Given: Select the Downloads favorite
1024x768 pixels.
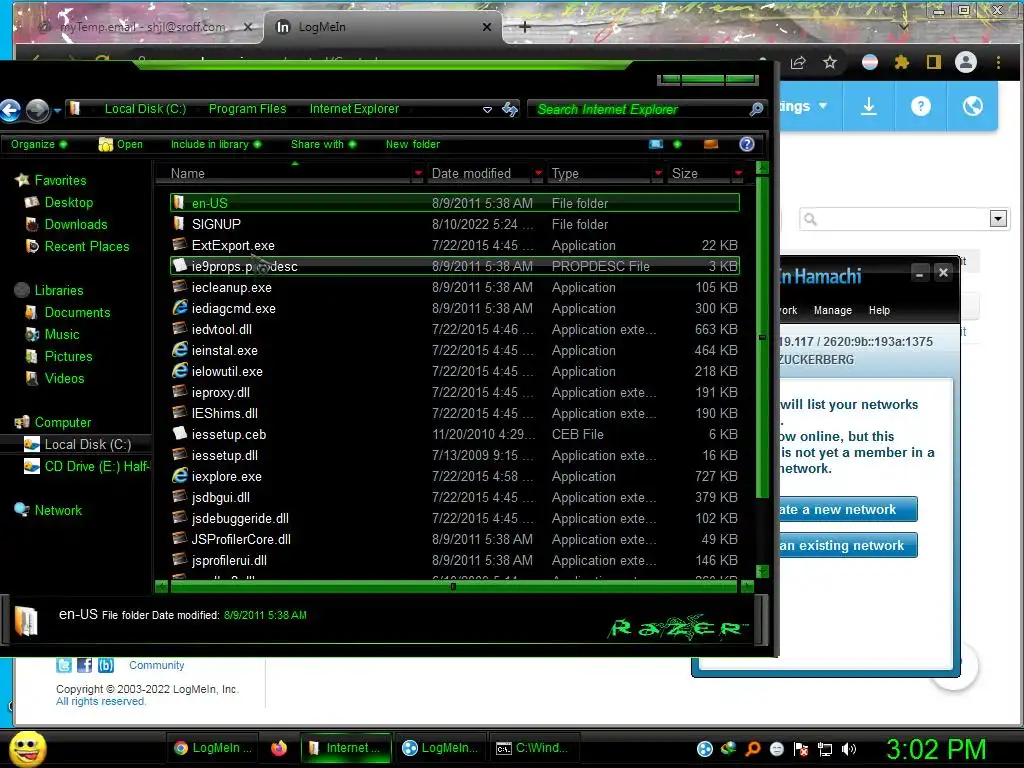Looking at the screenshot, I should tap(76, 224).
